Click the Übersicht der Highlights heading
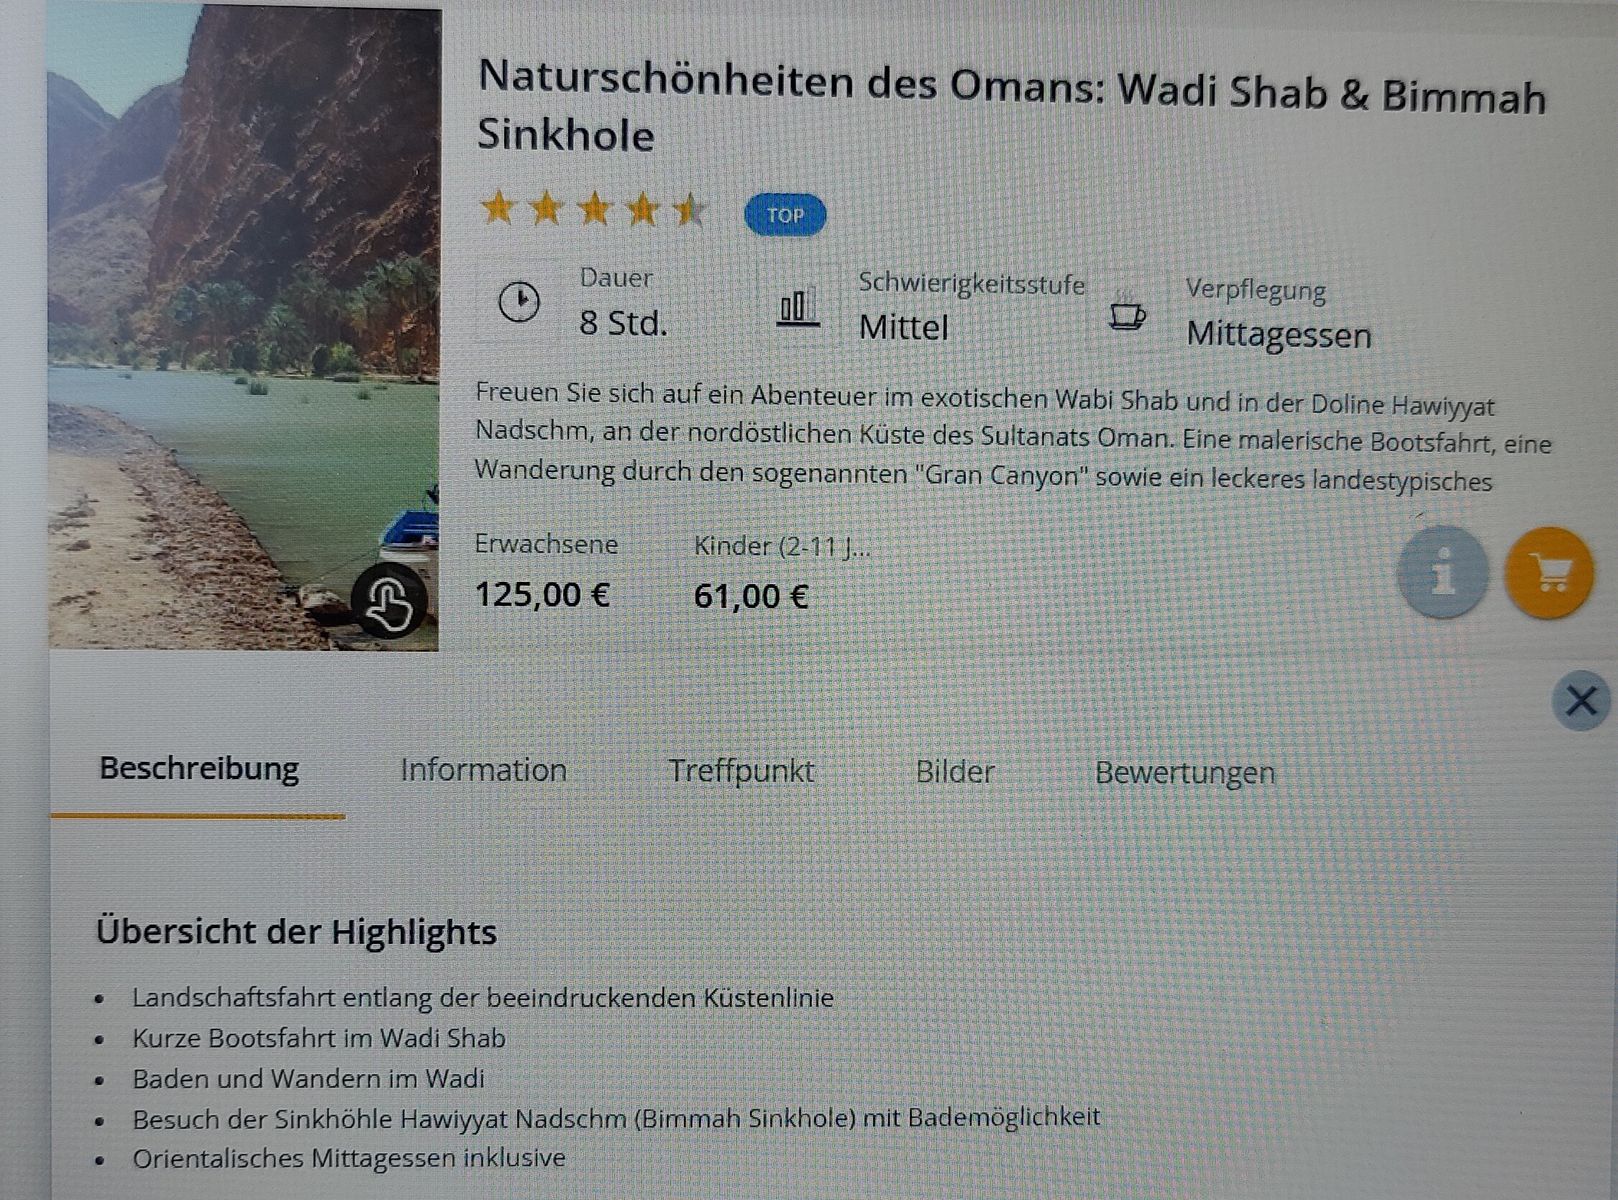Viewport: 1618px width, 1200px height. pyautogui.click(x=296, y=931)
